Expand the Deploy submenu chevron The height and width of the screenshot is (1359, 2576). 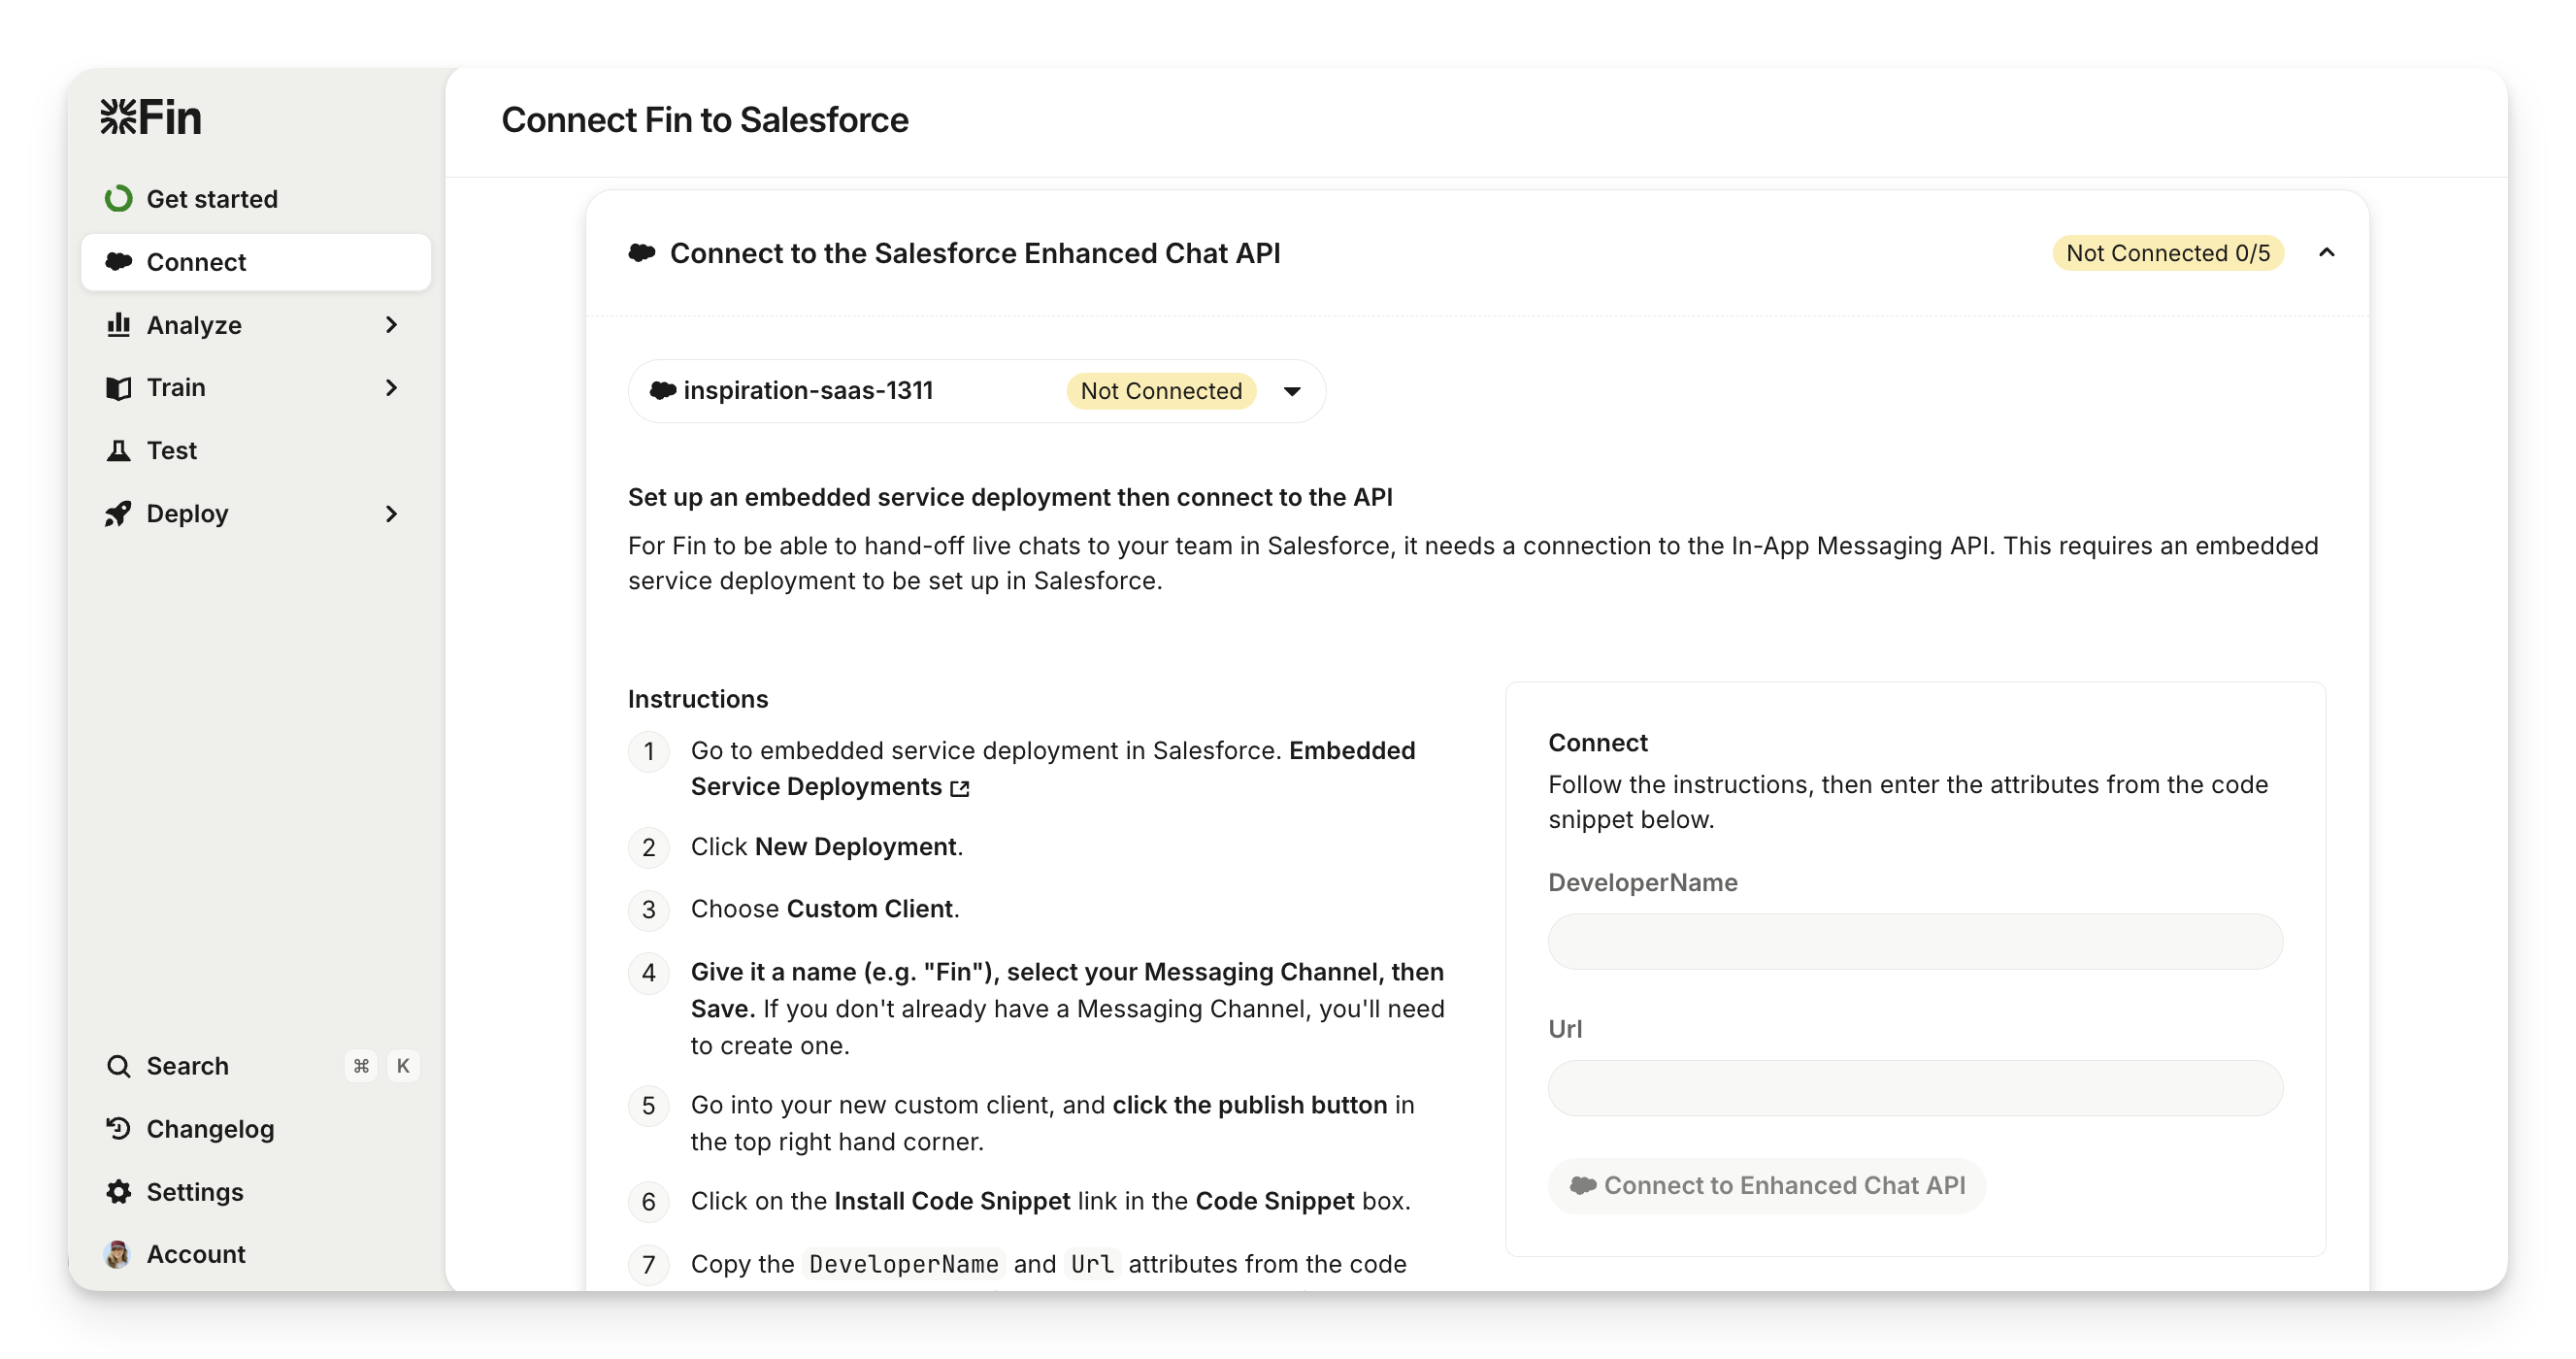tap(391, 514)
